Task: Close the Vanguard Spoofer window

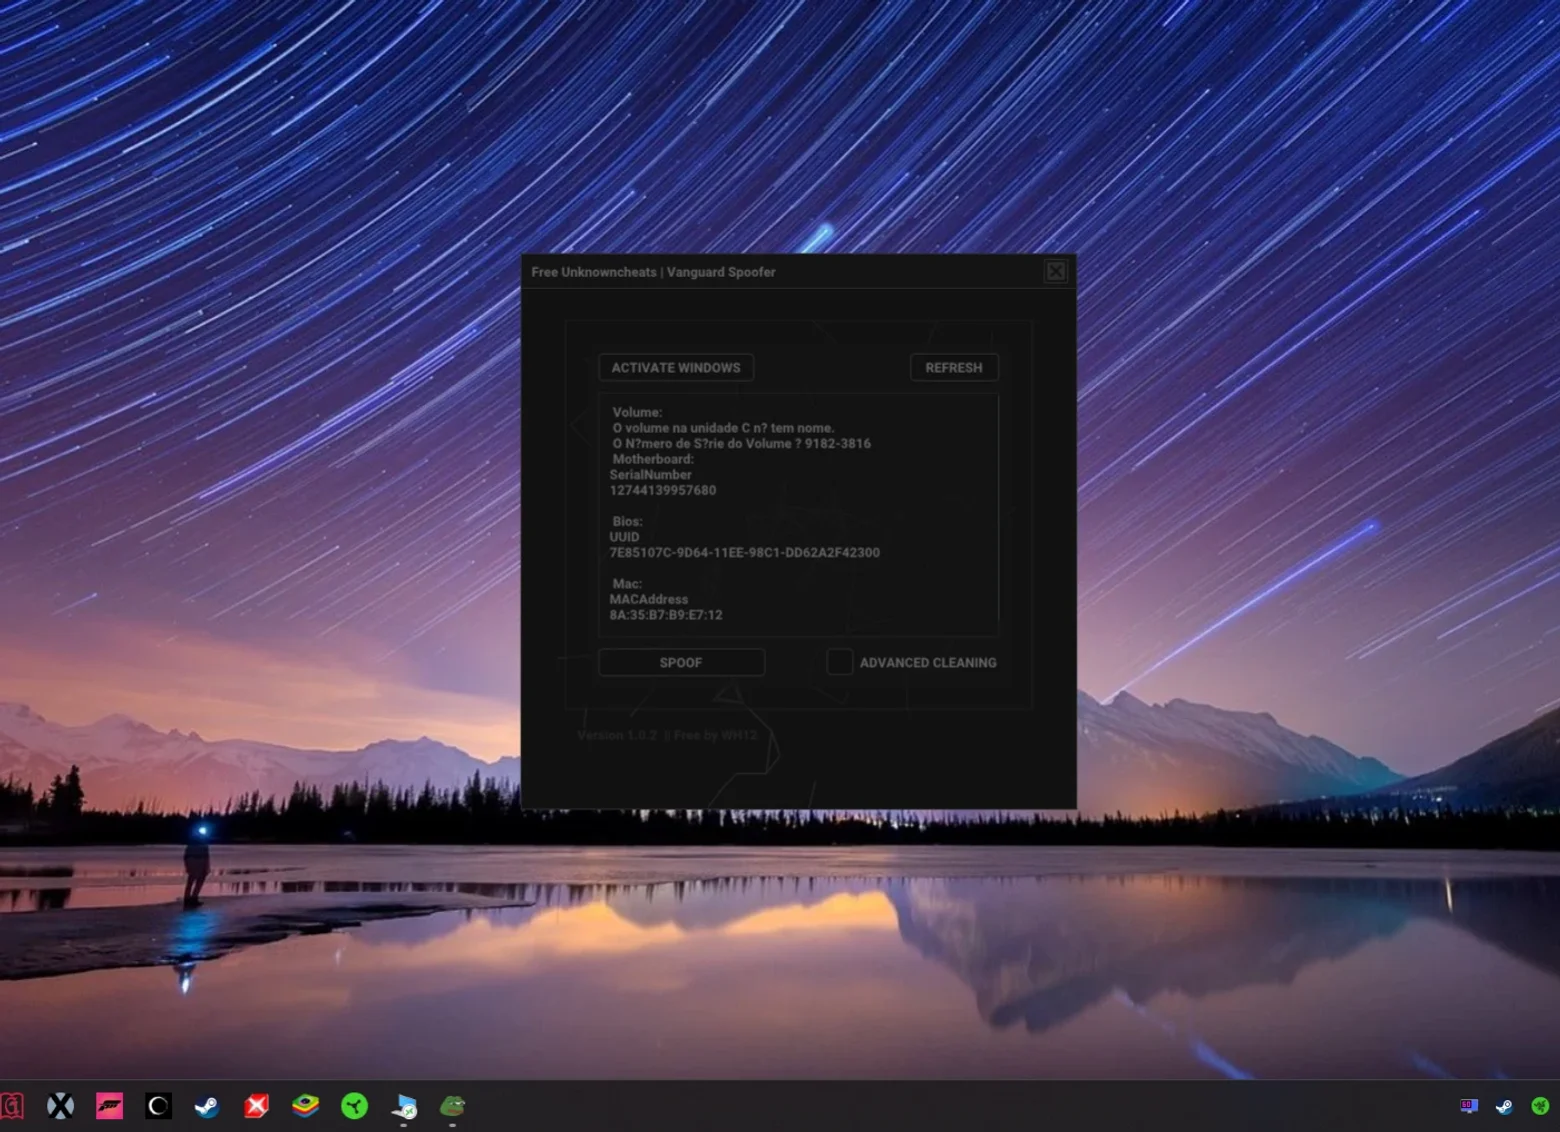Action: click(x=1056, y=271)
